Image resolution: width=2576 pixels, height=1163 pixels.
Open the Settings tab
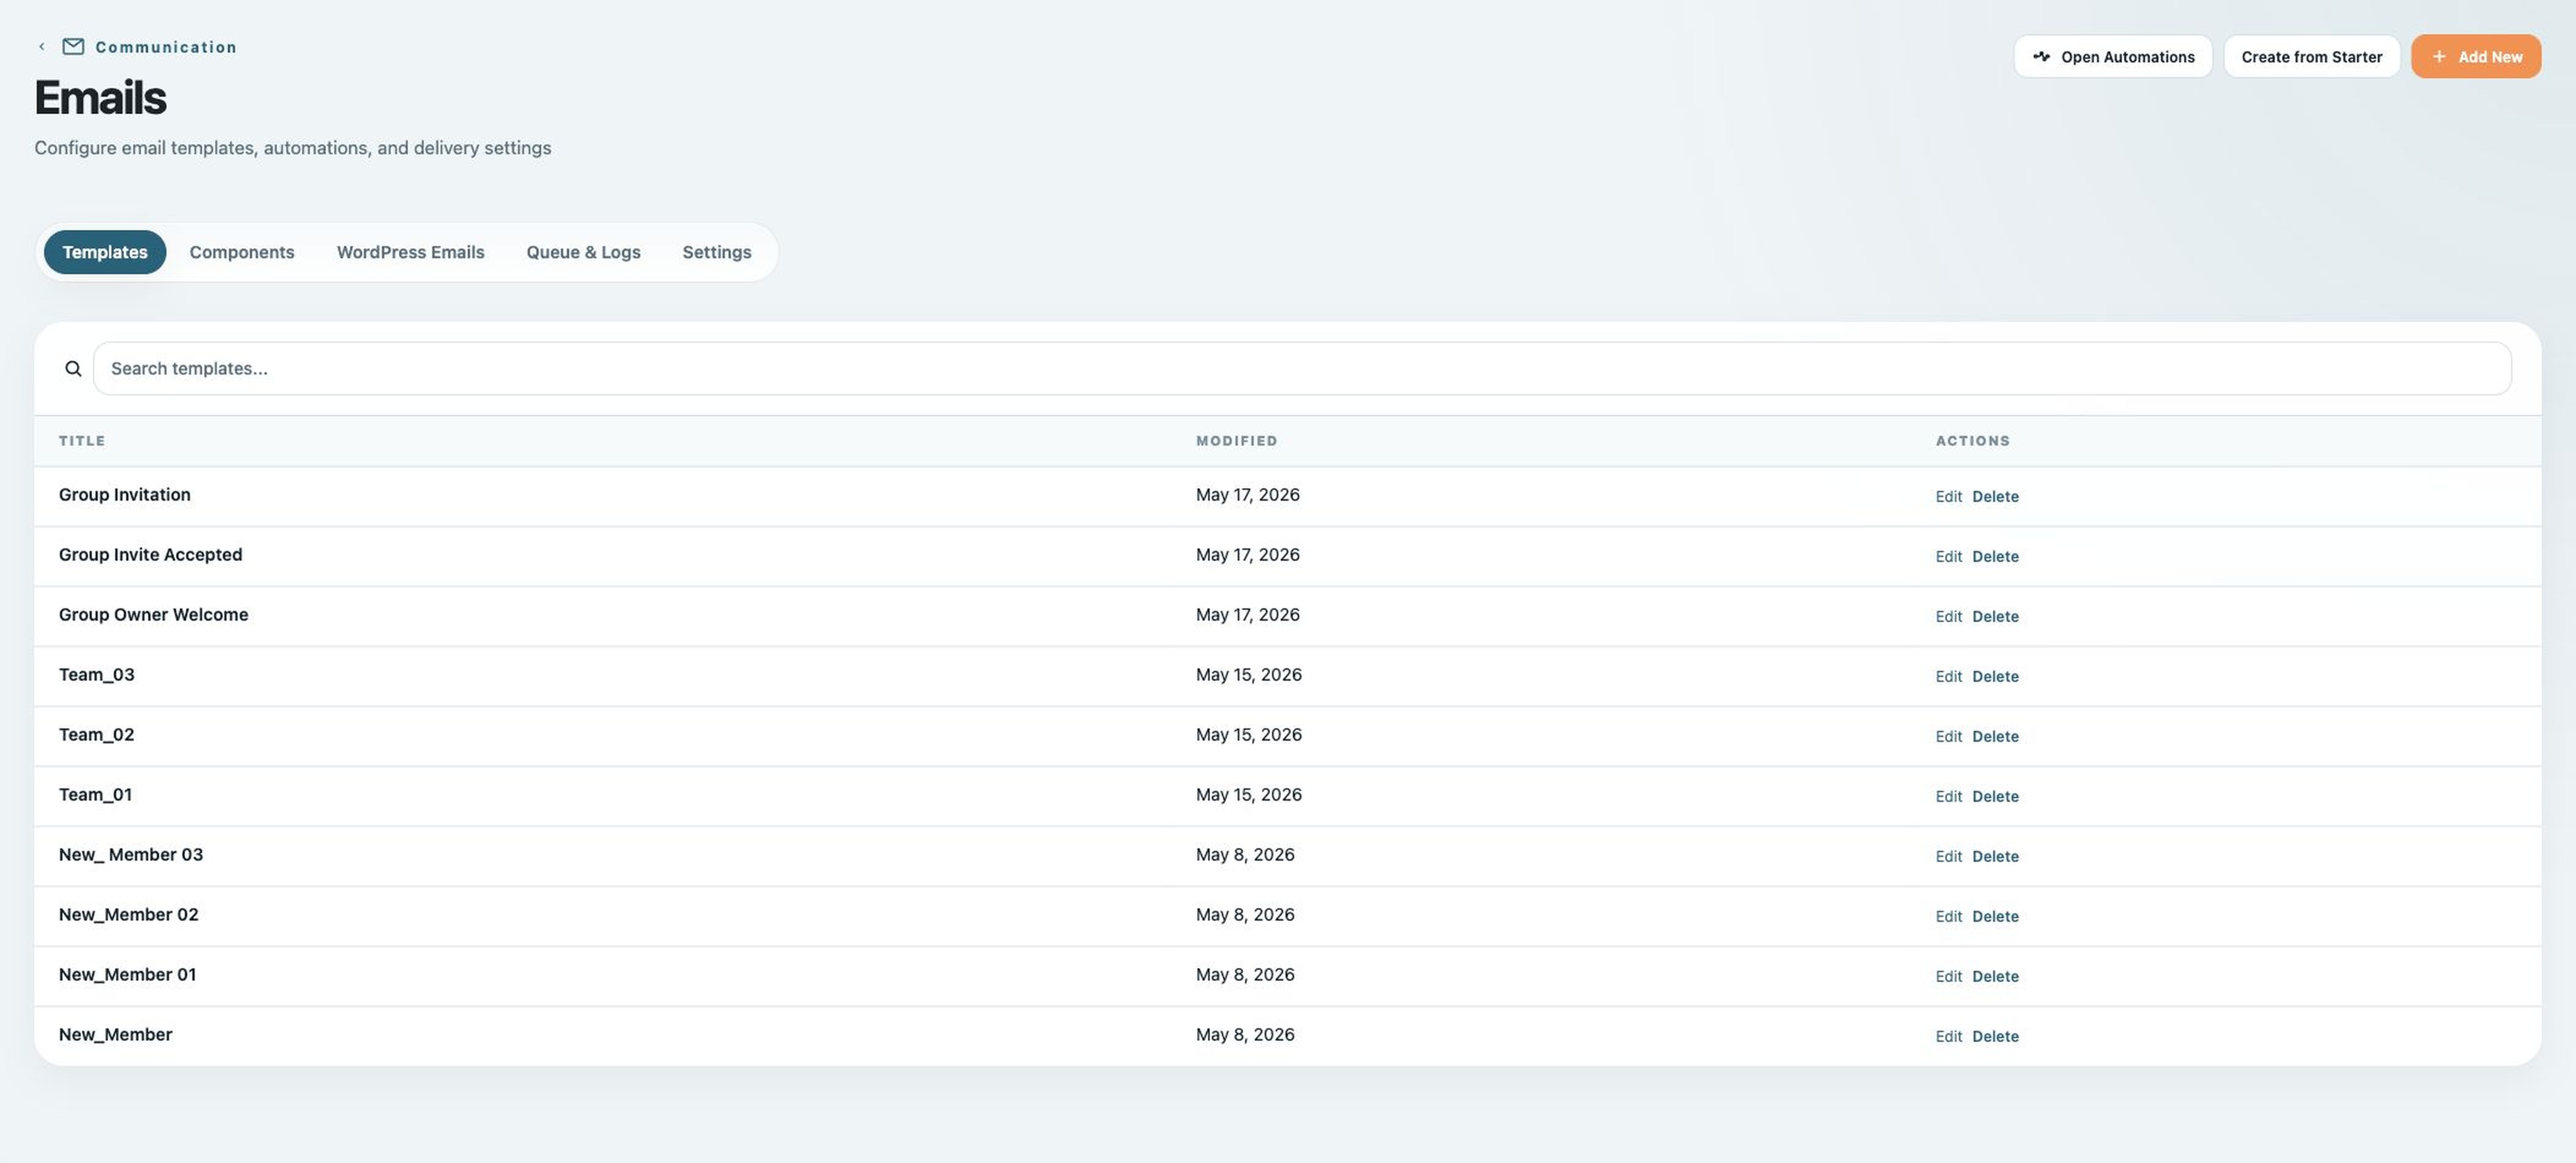[x=717, y=252]
